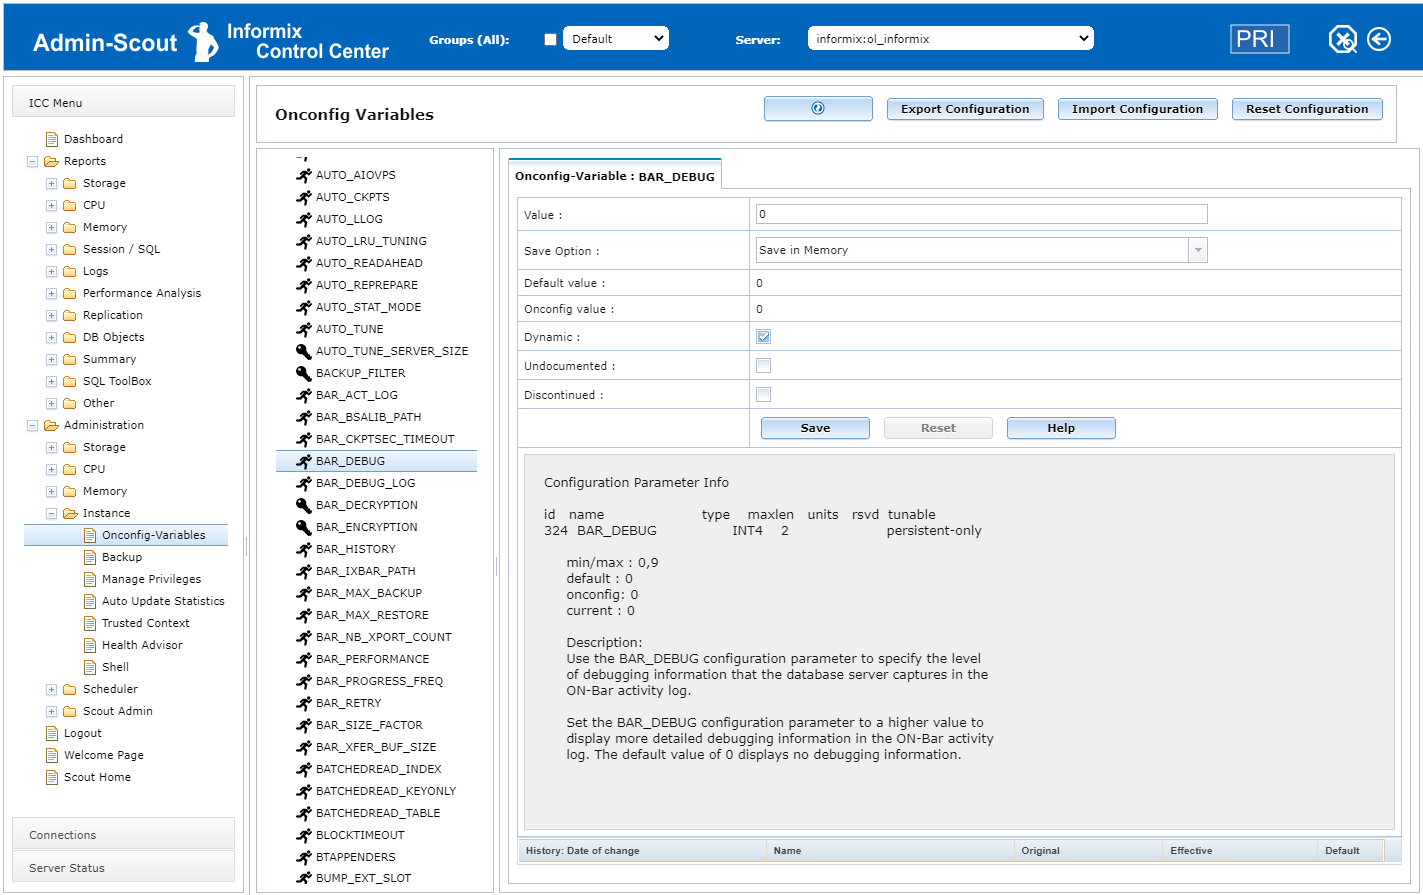Click the Scheduler folder icon

70,689
